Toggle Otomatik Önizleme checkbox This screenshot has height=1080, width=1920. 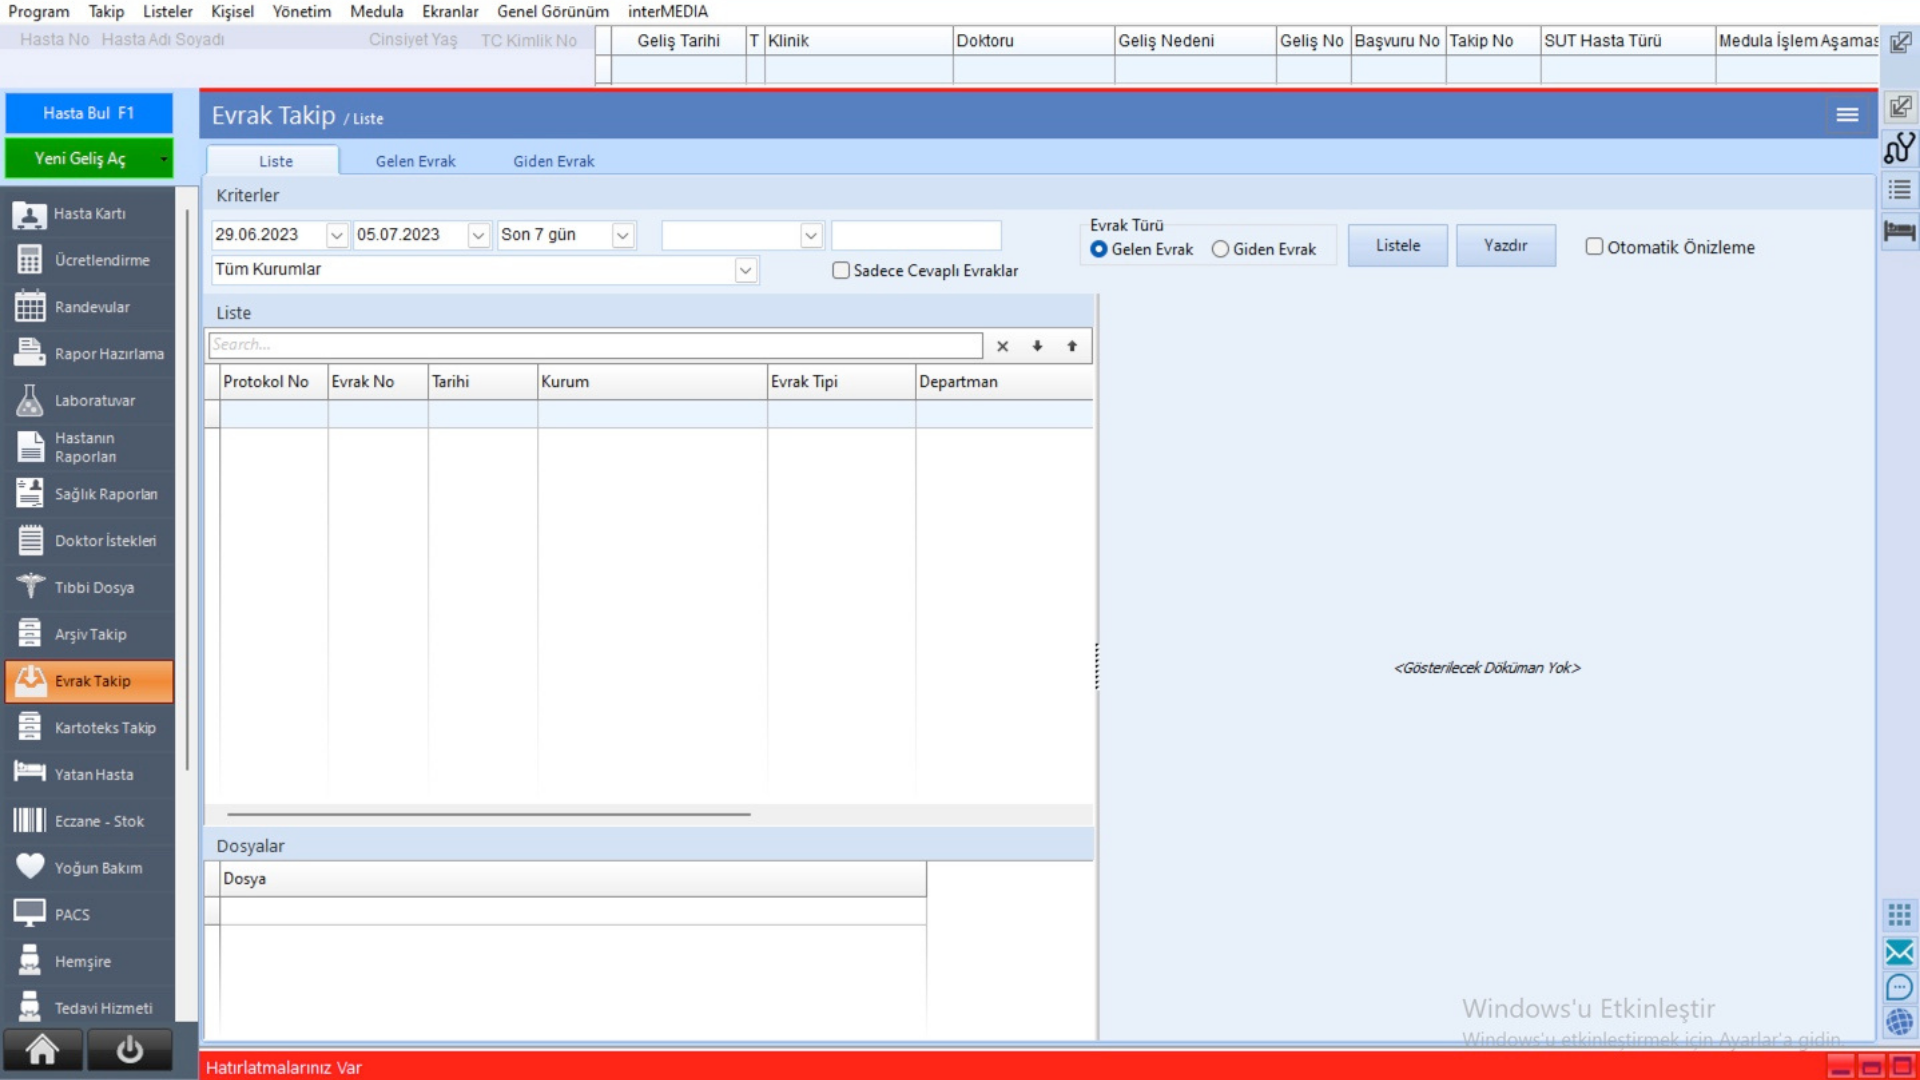(1594, 247)
